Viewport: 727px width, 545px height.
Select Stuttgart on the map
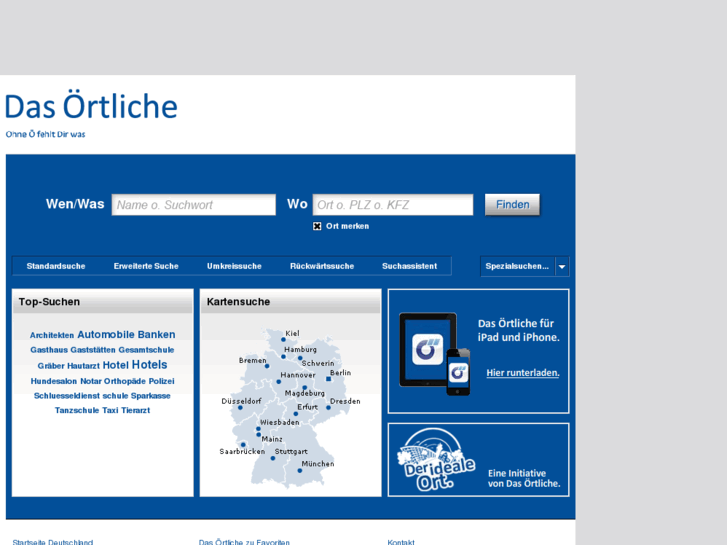(x=291, y=451)
